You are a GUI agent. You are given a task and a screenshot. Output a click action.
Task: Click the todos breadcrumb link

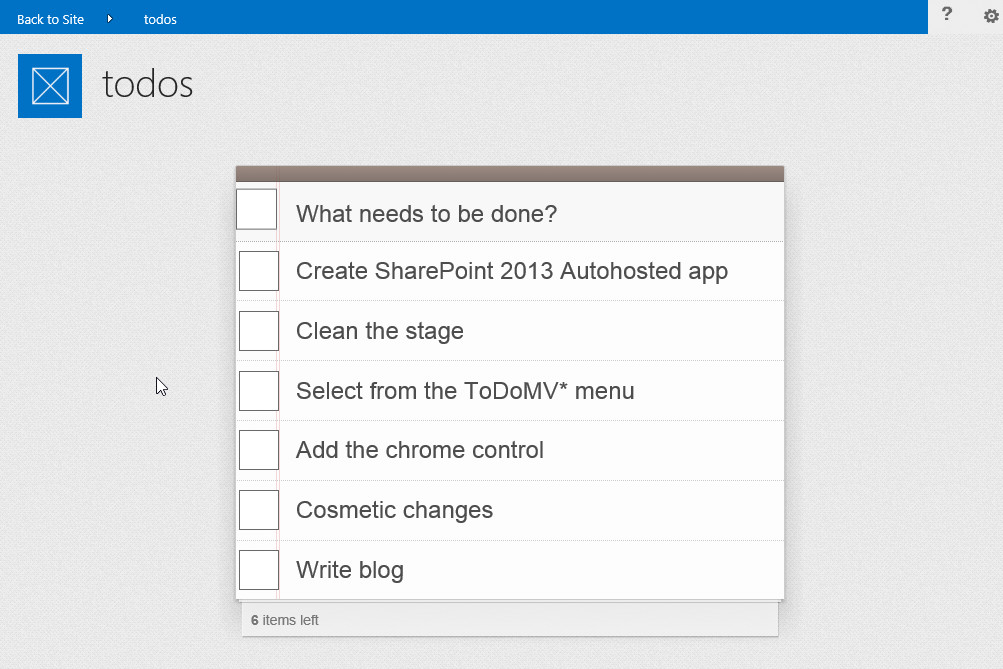pyautogui.click(x=160, y=19)
